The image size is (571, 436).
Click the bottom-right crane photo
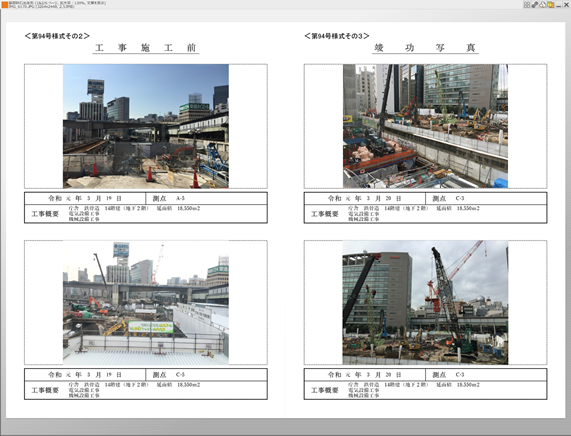coord(425,302)
